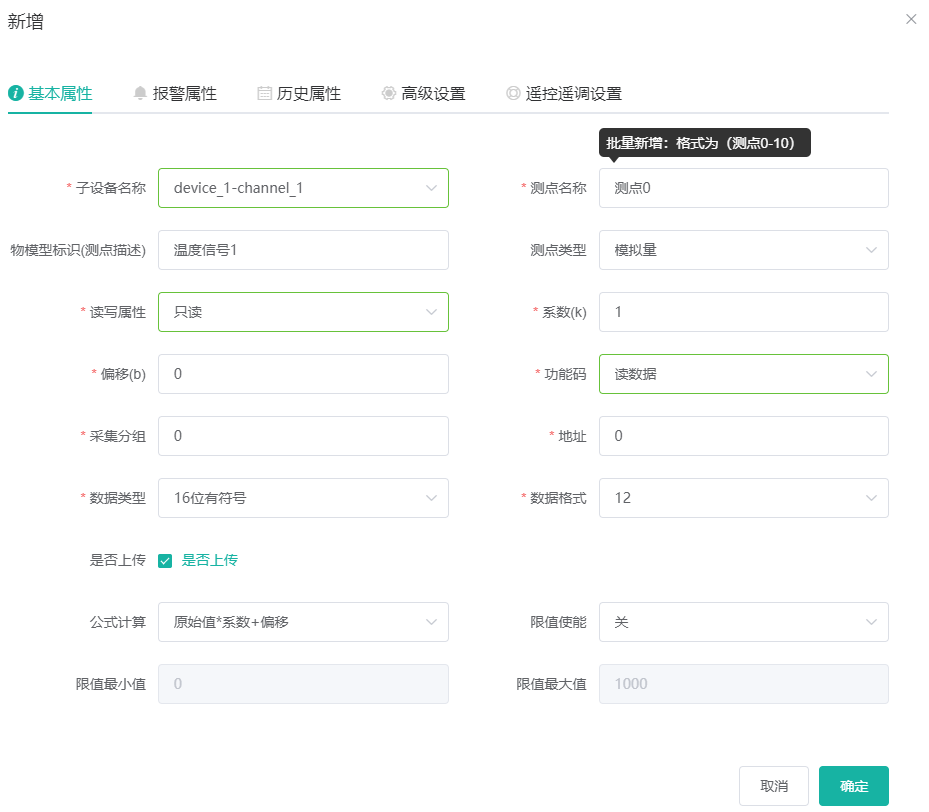Click the 测点名称 input field

(x=743, y=188)
